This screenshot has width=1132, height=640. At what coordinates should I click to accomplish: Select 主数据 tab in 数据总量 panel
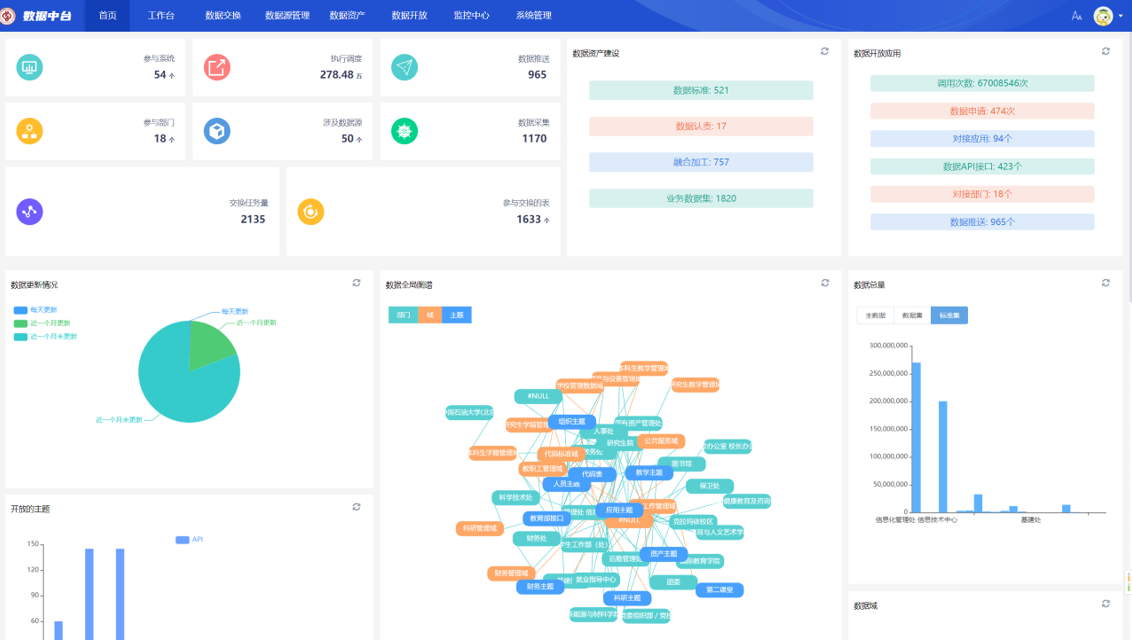pos(875,315)
